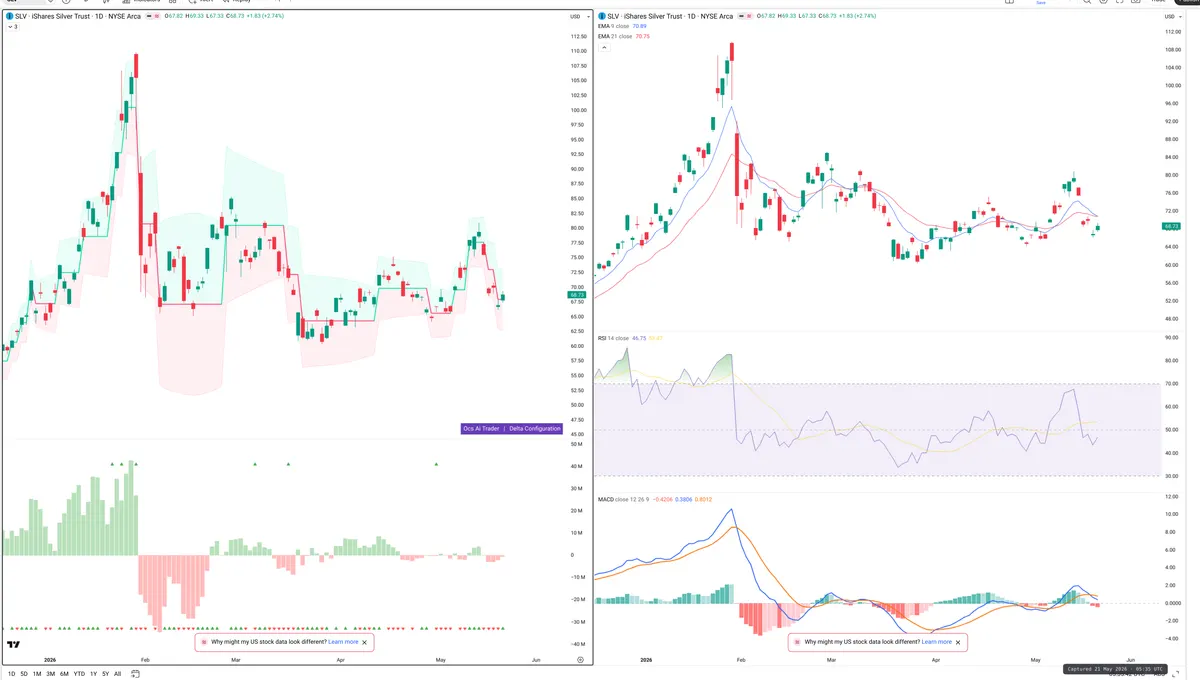Open chart settings gear on left time axis
Screen dimensions: 1200x680
(x=580, y=661)
